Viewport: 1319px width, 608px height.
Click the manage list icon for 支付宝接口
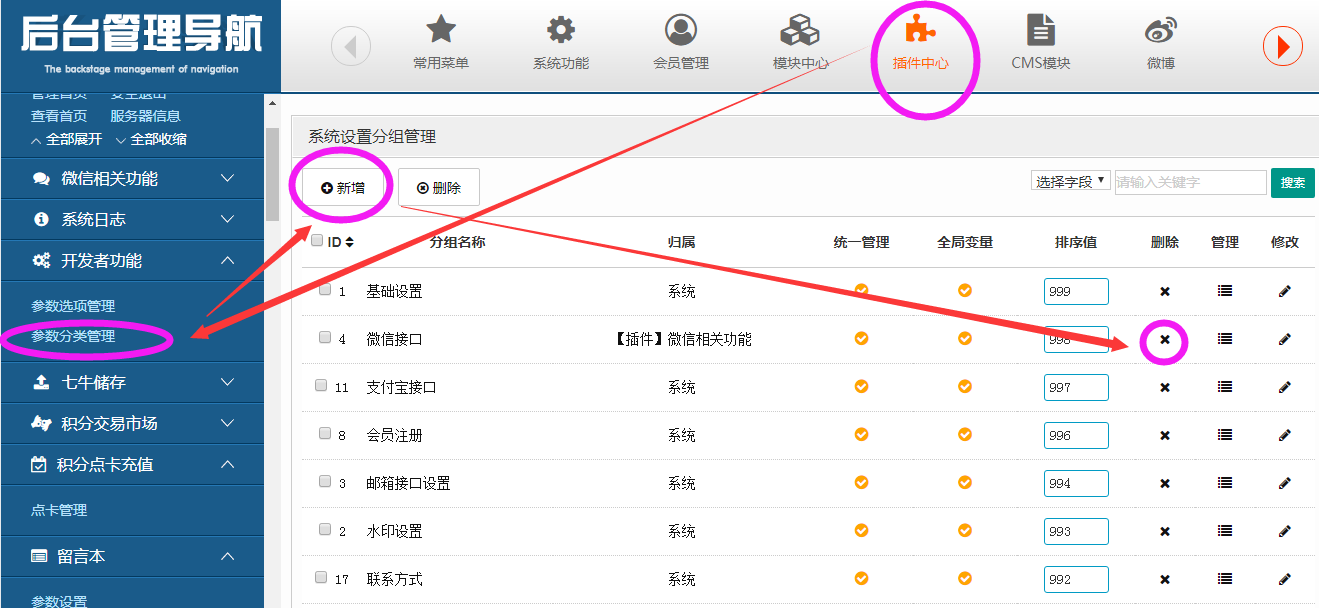tap(1225, 387)
